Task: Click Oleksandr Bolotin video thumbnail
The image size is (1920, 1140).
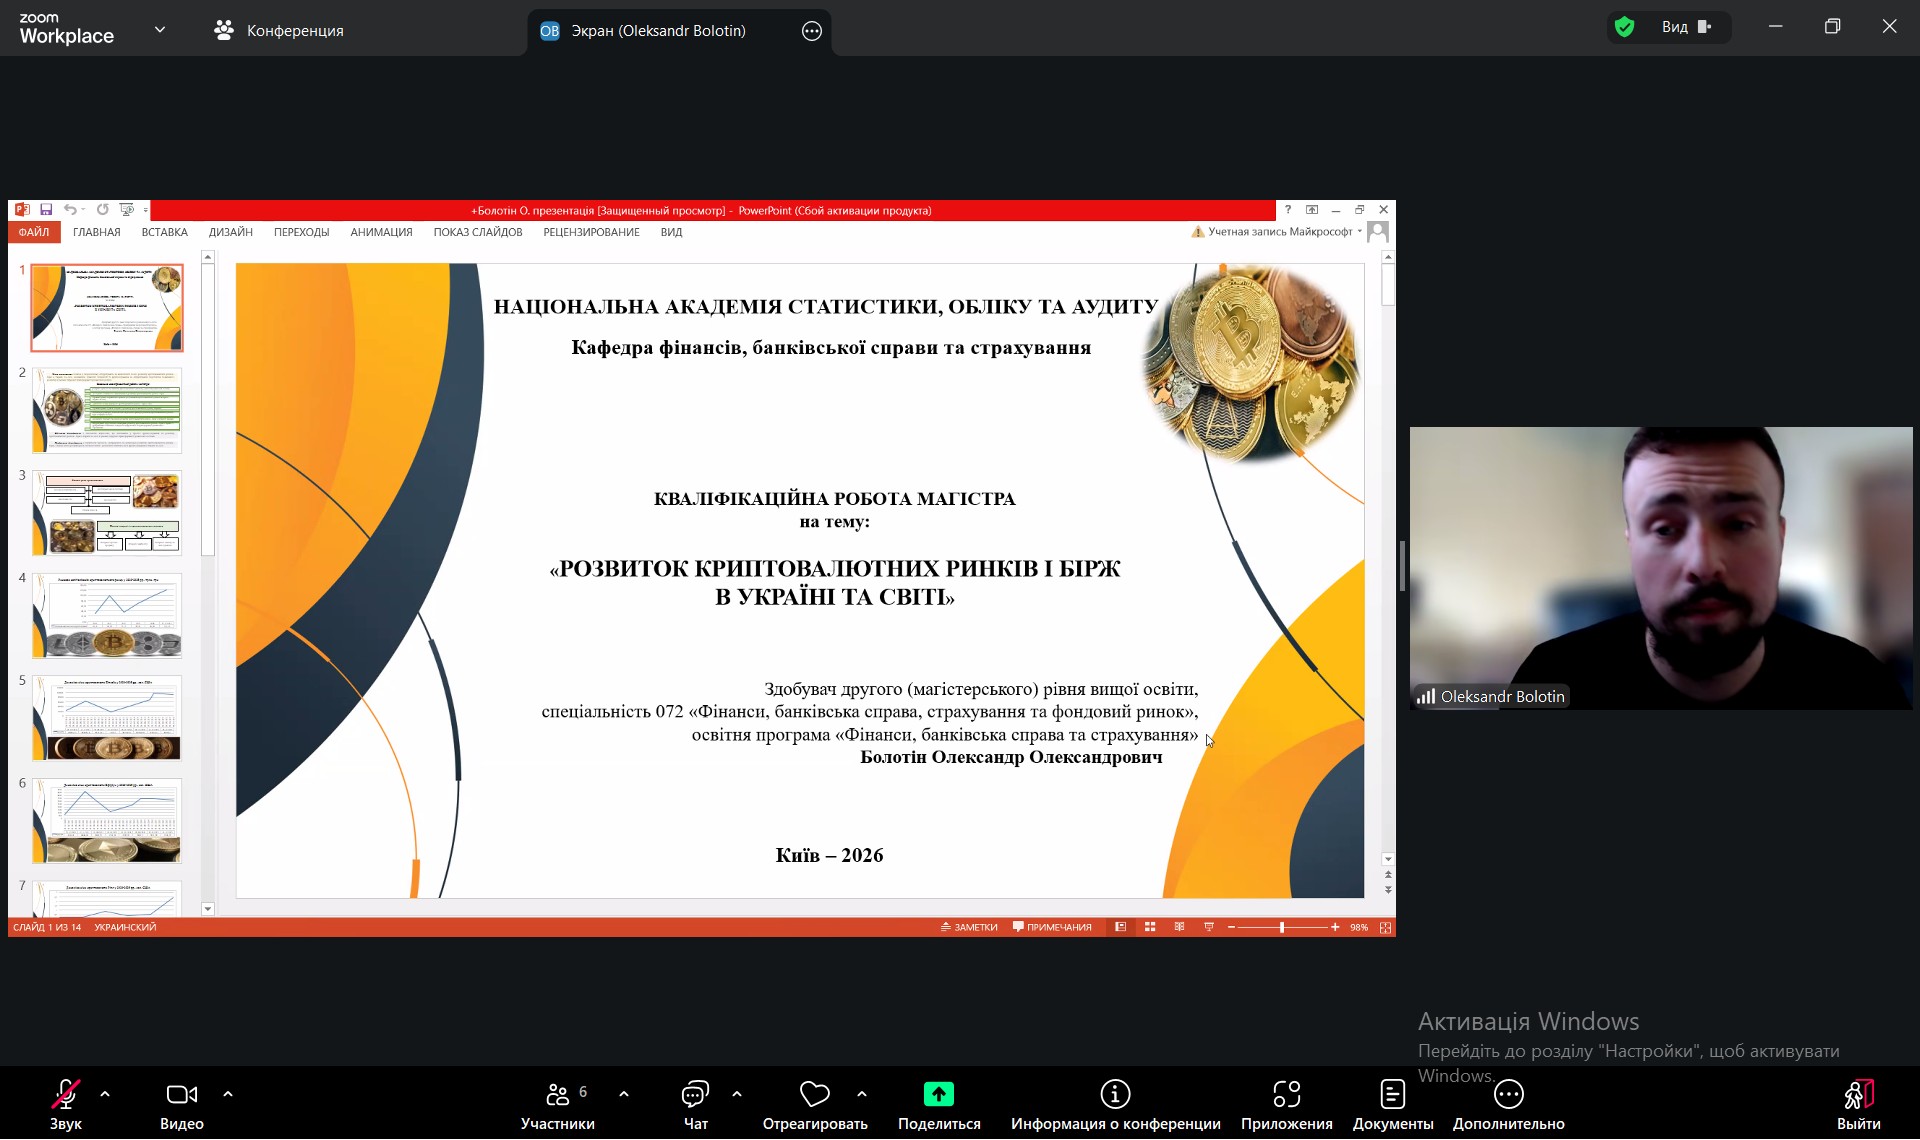Action: point(1660,568)
